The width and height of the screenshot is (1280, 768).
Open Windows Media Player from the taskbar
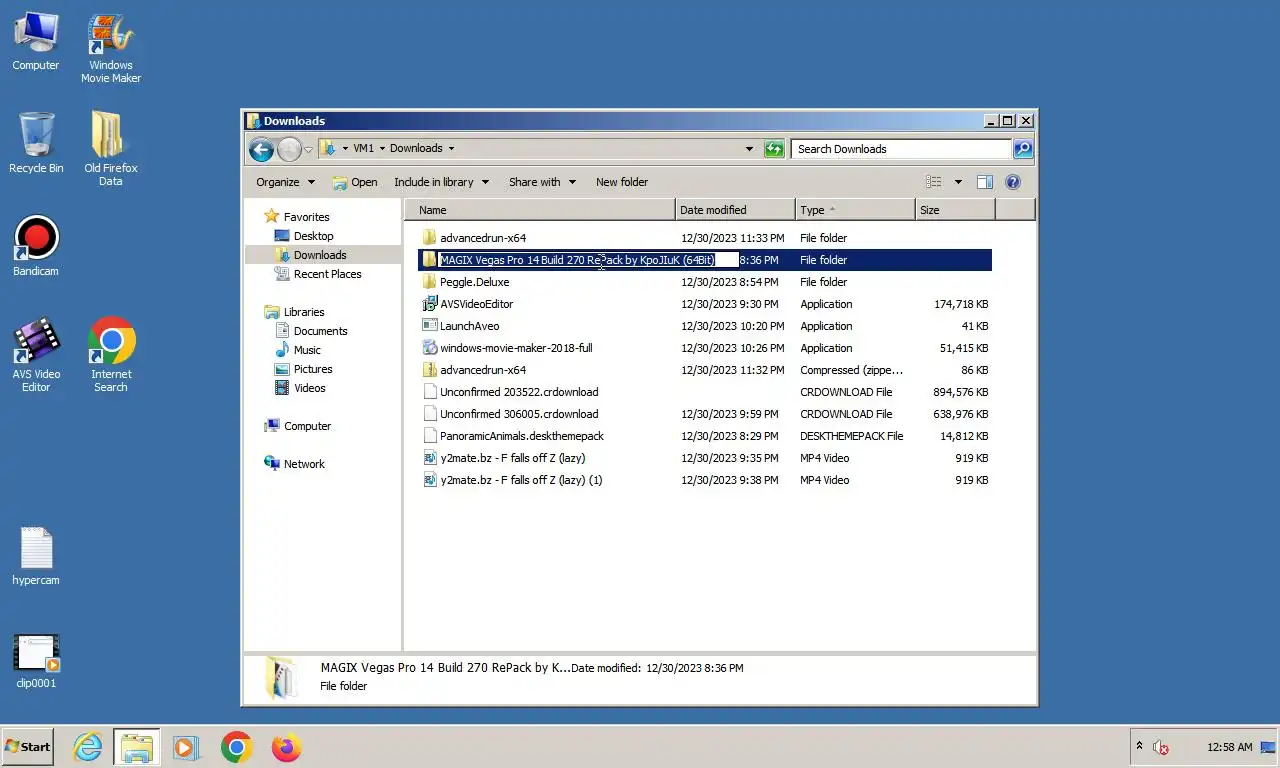click(x=185, y=747)
